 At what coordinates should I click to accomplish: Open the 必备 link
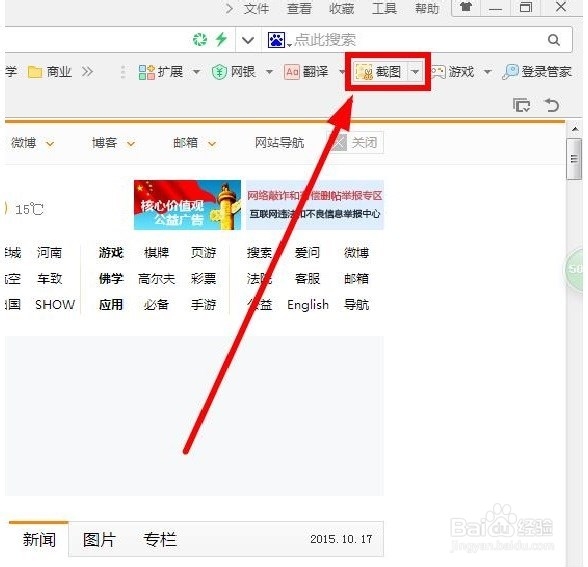click(156, 304)
